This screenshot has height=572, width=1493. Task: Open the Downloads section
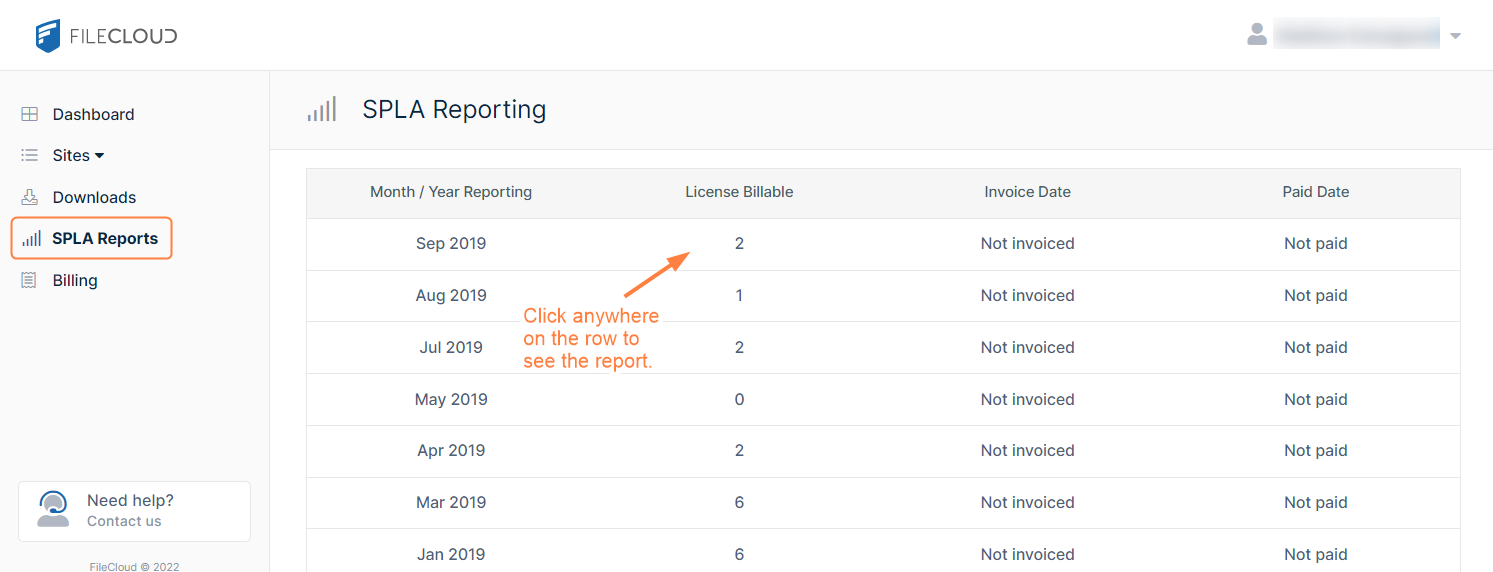(94, 197)
